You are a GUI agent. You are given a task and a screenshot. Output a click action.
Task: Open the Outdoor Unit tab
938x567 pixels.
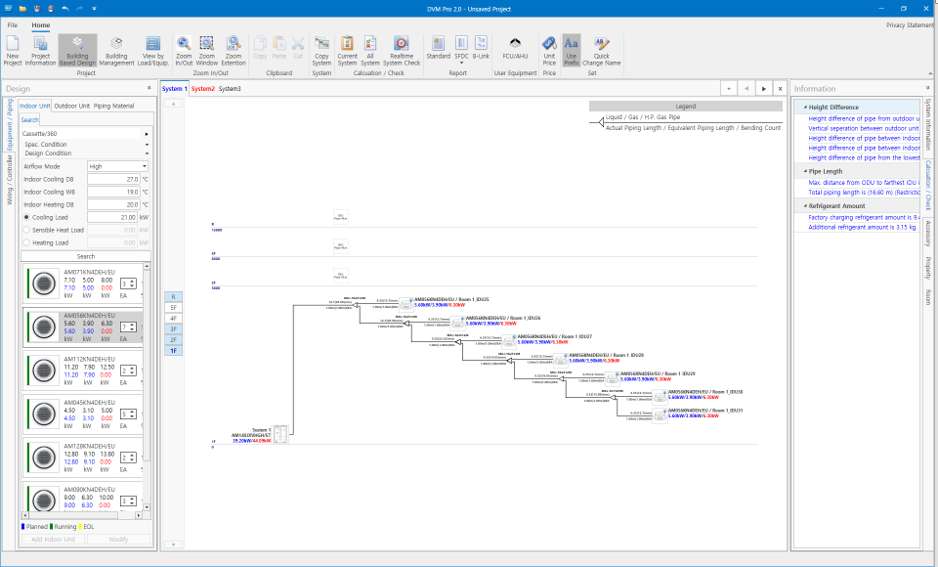click(71, 106)
